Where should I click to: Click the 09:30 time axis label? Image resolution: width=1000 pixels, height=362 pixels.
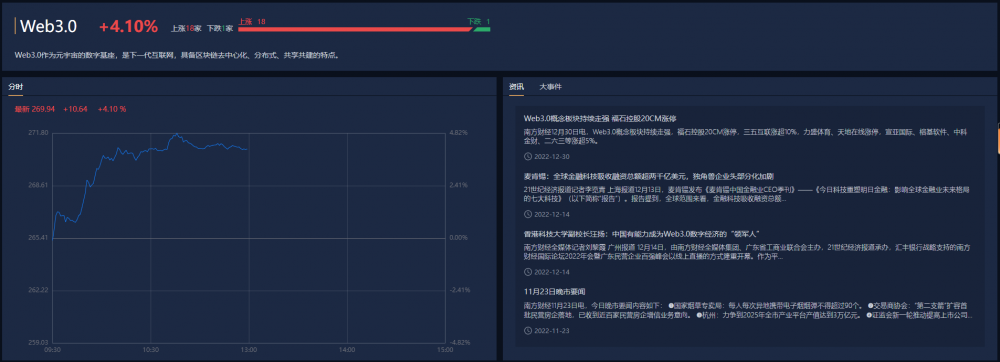point(53,350)
